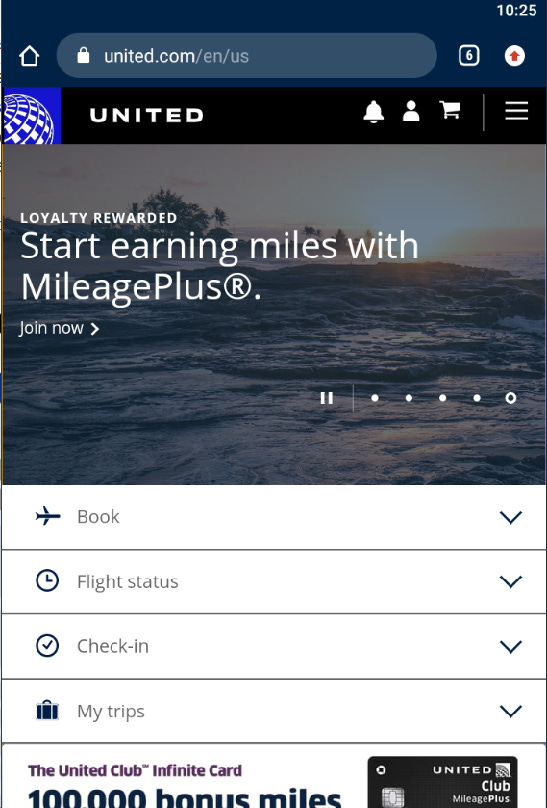Expand the My trips section chevron
The height and width of the screenshot is (808, 547).
click(511, 711)
